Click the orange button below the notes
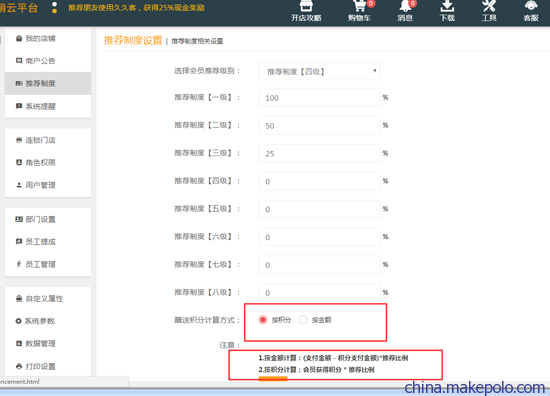Screen dimensions: 550x396 pyautogui.click(x=273, y=378)
